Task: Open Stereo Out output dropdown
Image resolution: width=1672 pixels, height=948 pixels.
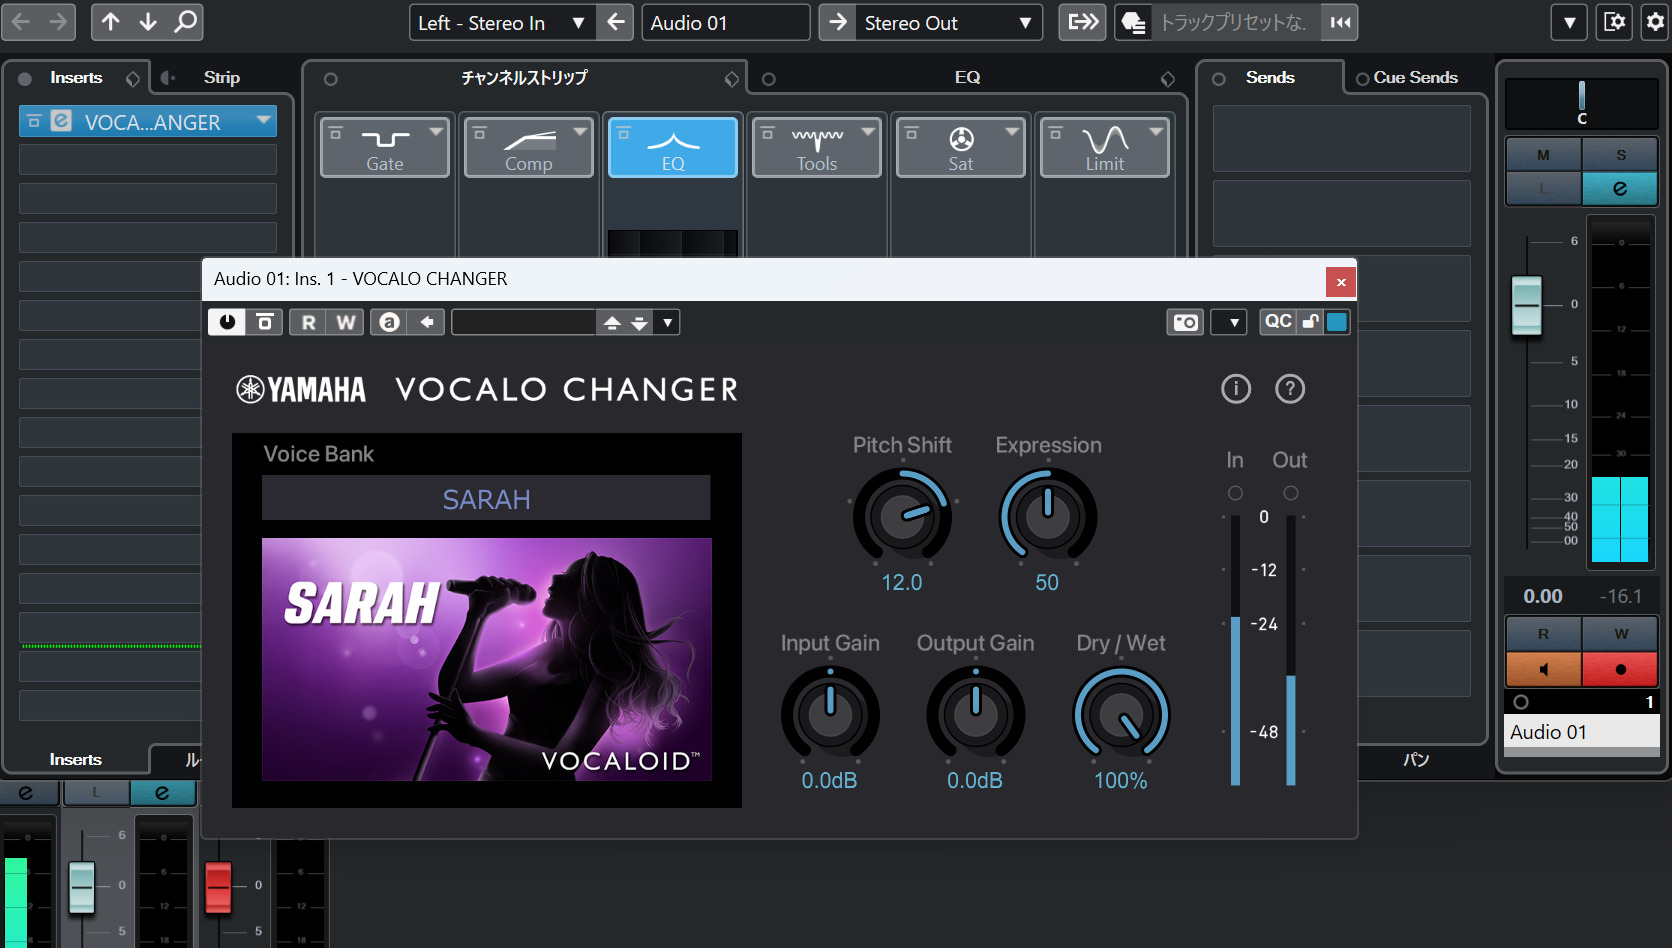Action: [948, 22]
